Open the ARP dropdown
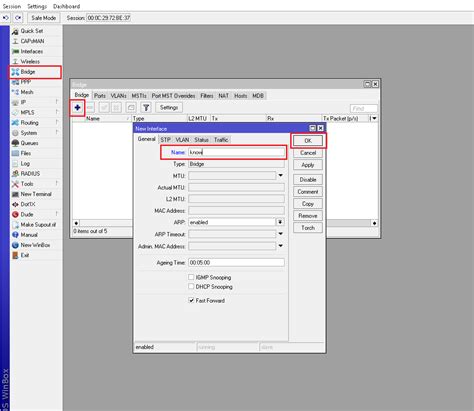The width and height of the screenshot is (474, 411). coord(280,222)
